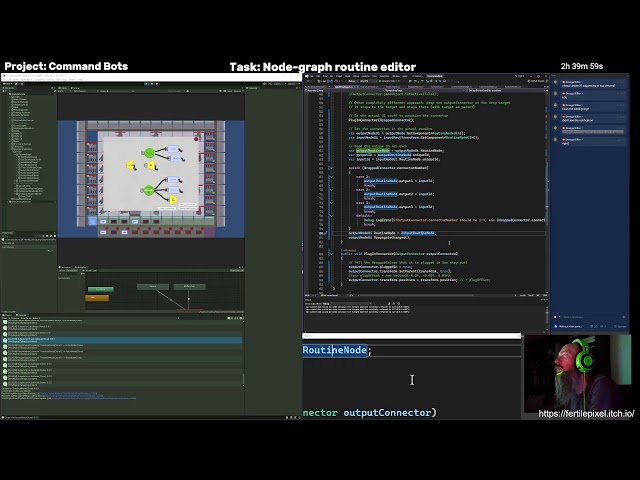Screen dimensions: 640x480
Task: Click the highlighted blue tile in the game's bottom row
Action: coord(92,221)
